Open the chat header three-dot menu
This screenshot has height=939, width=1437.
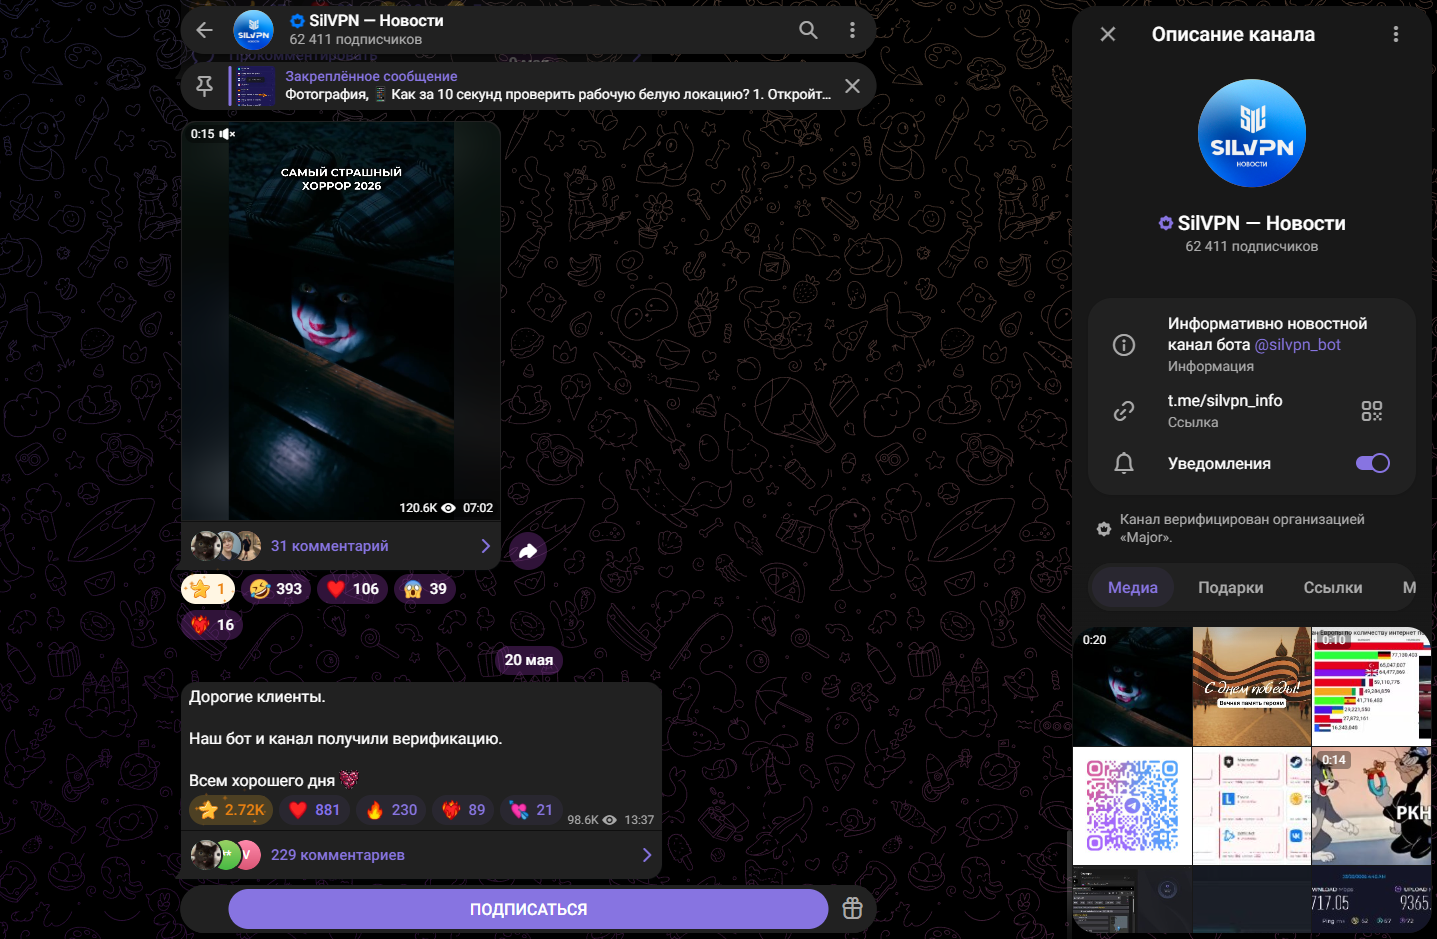852,30
